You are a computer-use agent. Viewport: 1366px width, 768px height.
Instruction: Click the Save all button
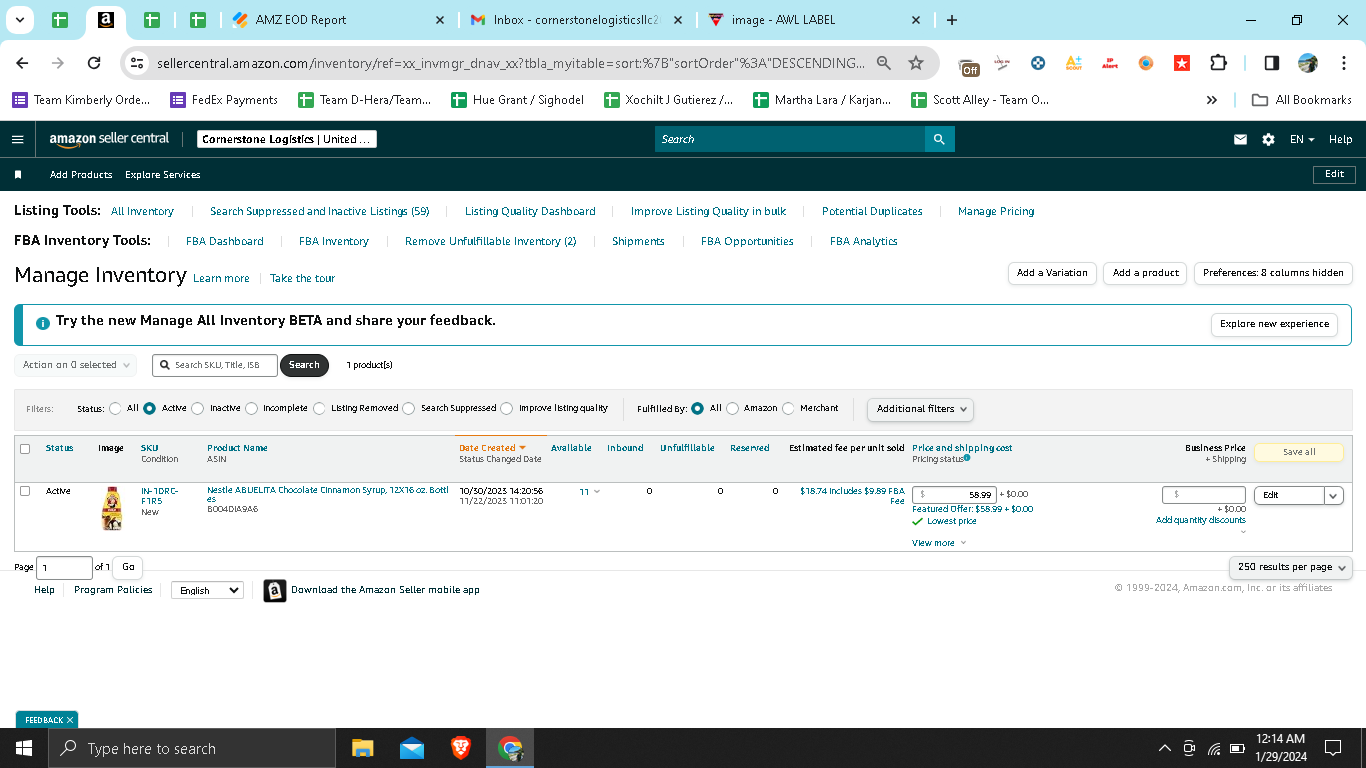tap(1299, 452)
